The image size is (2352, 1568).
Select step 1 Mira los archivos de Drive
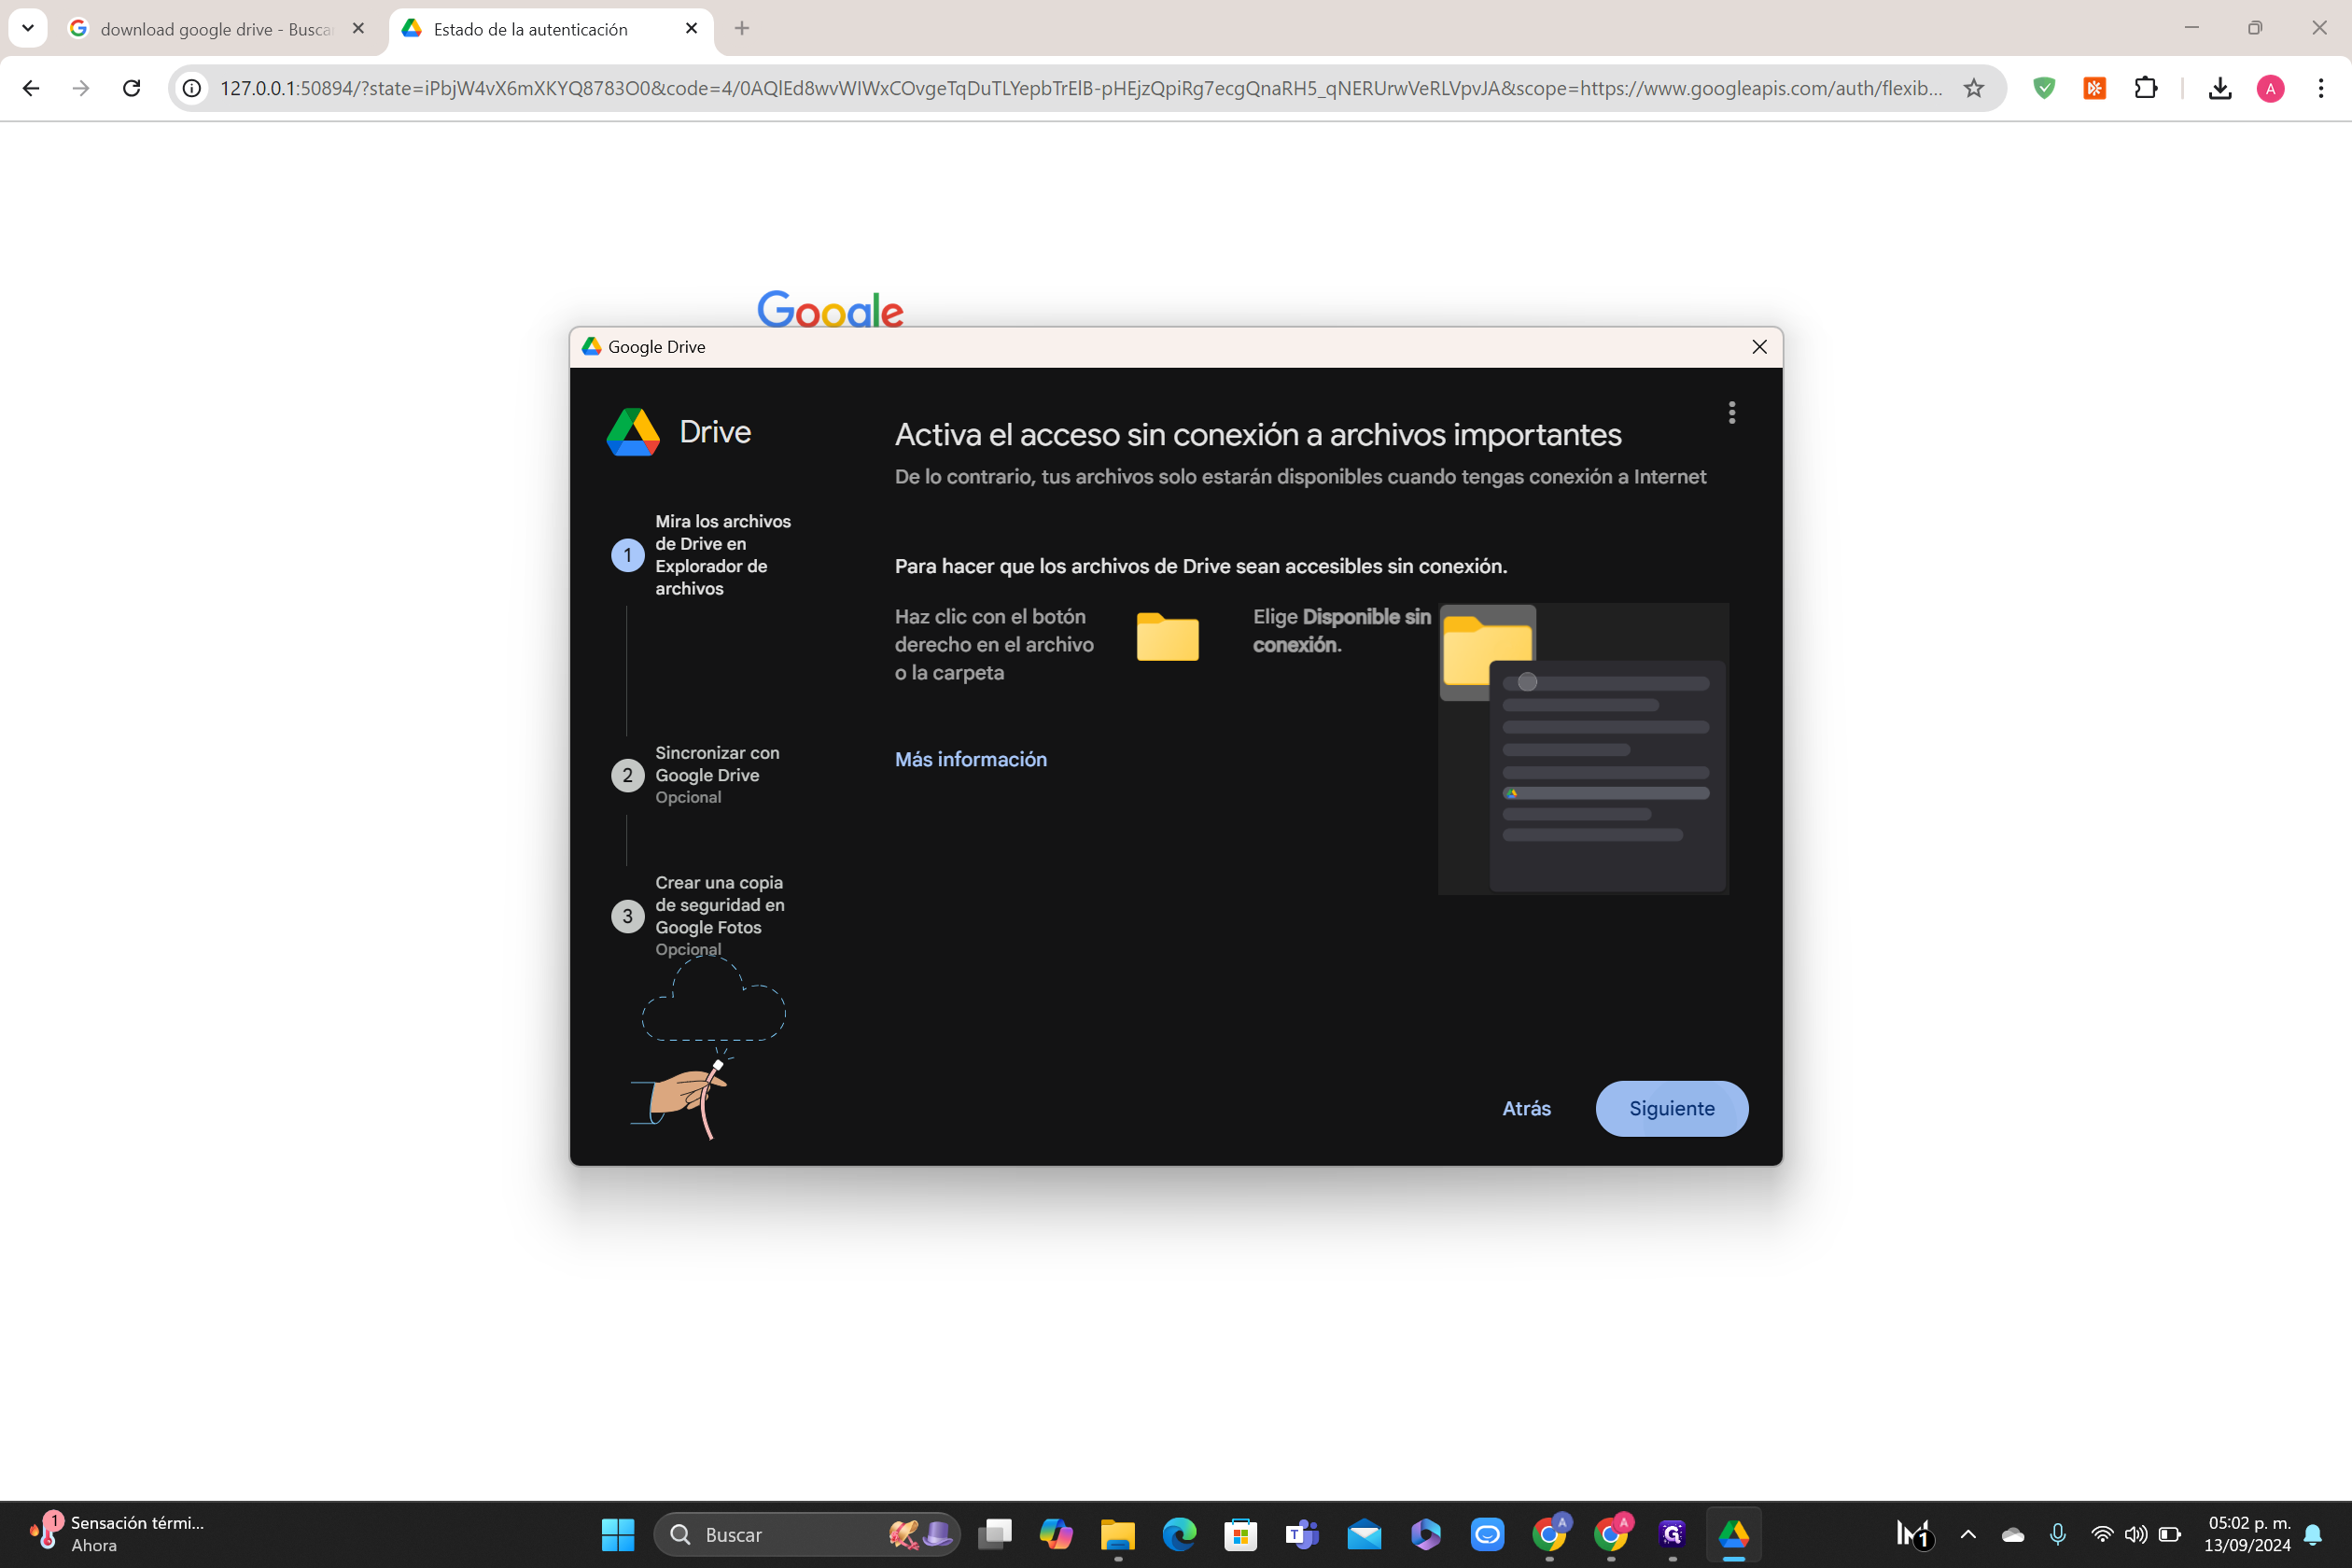pyautogui.click(x=701, y=555)
